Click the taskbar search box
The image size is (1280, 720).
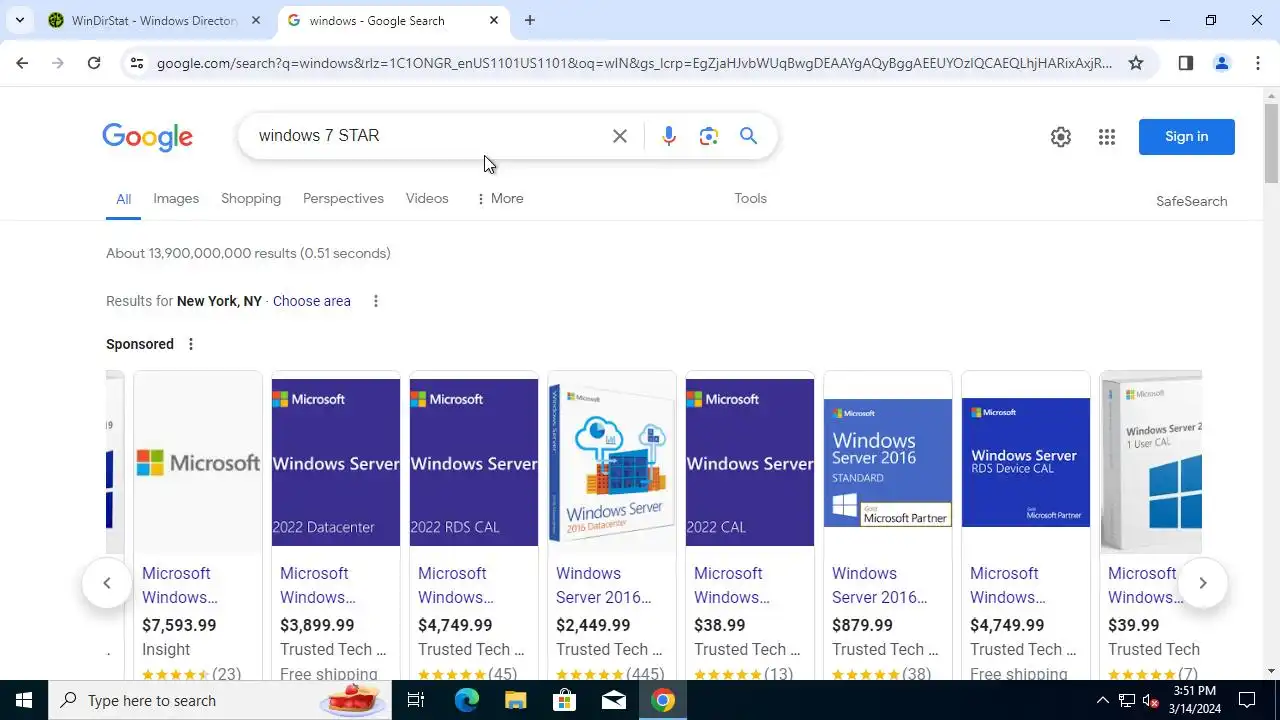click(x=220, y=700)
